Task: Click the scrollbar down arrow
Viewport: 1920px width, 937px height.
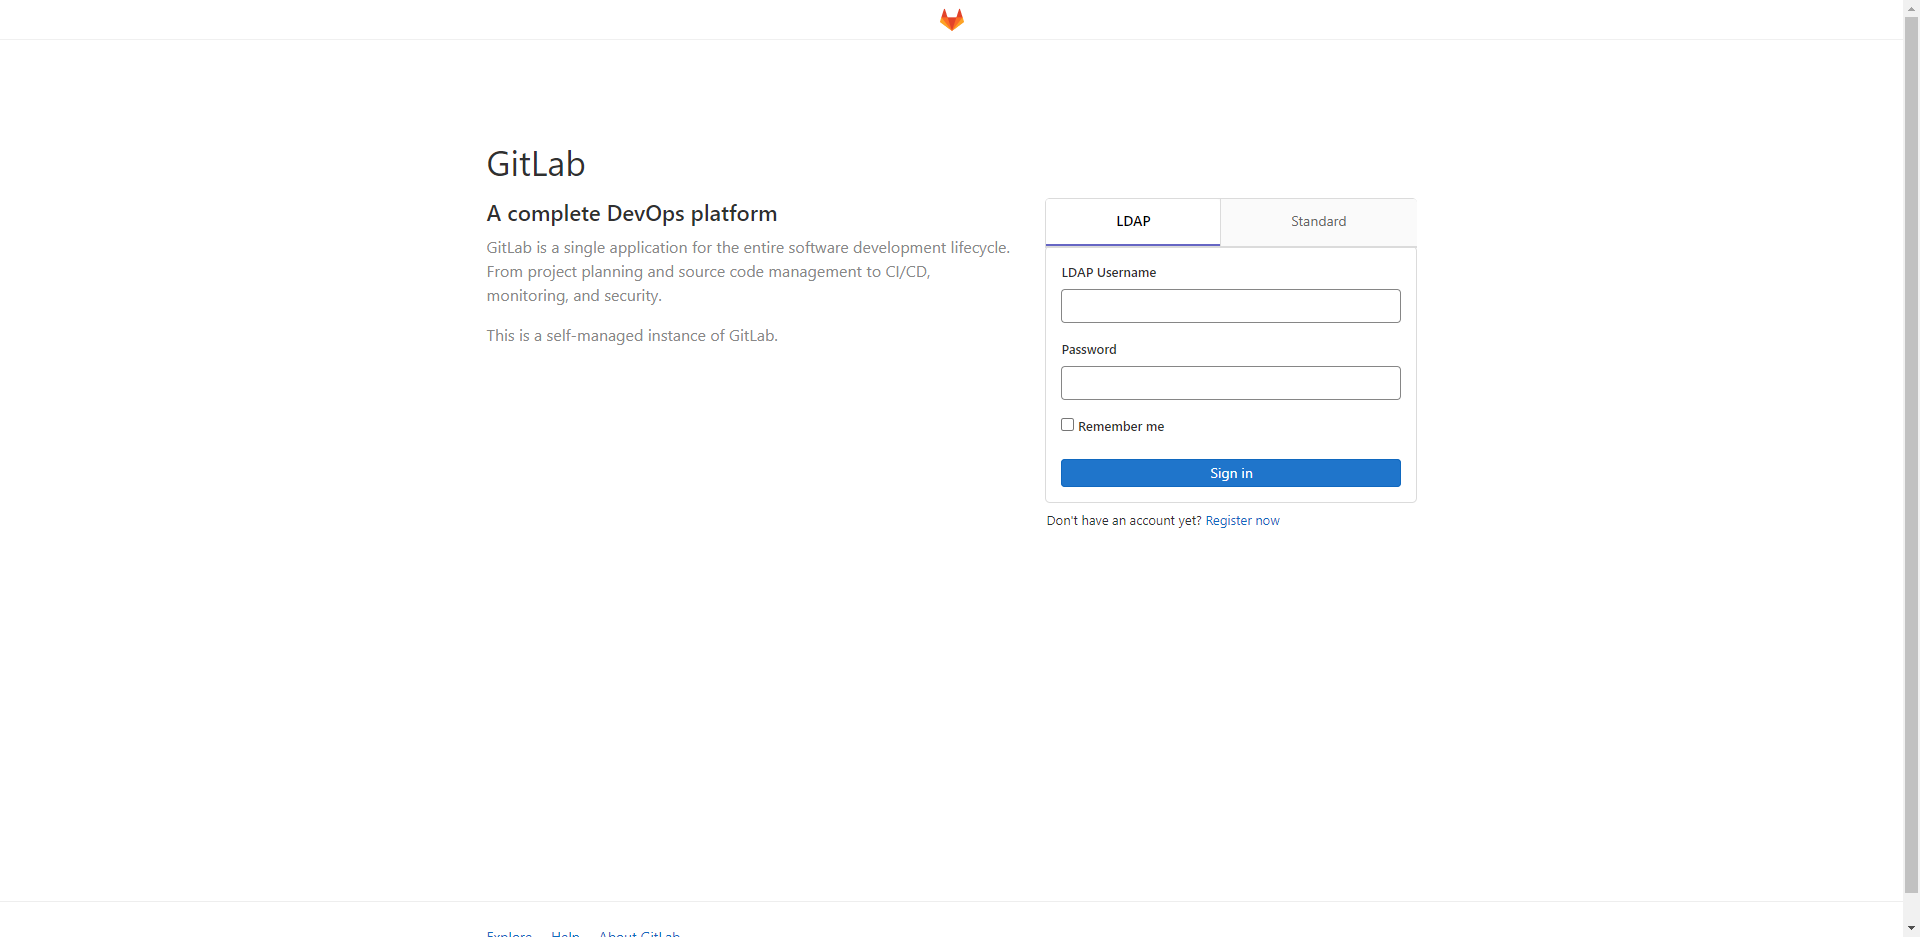Action: (1911, 928)
